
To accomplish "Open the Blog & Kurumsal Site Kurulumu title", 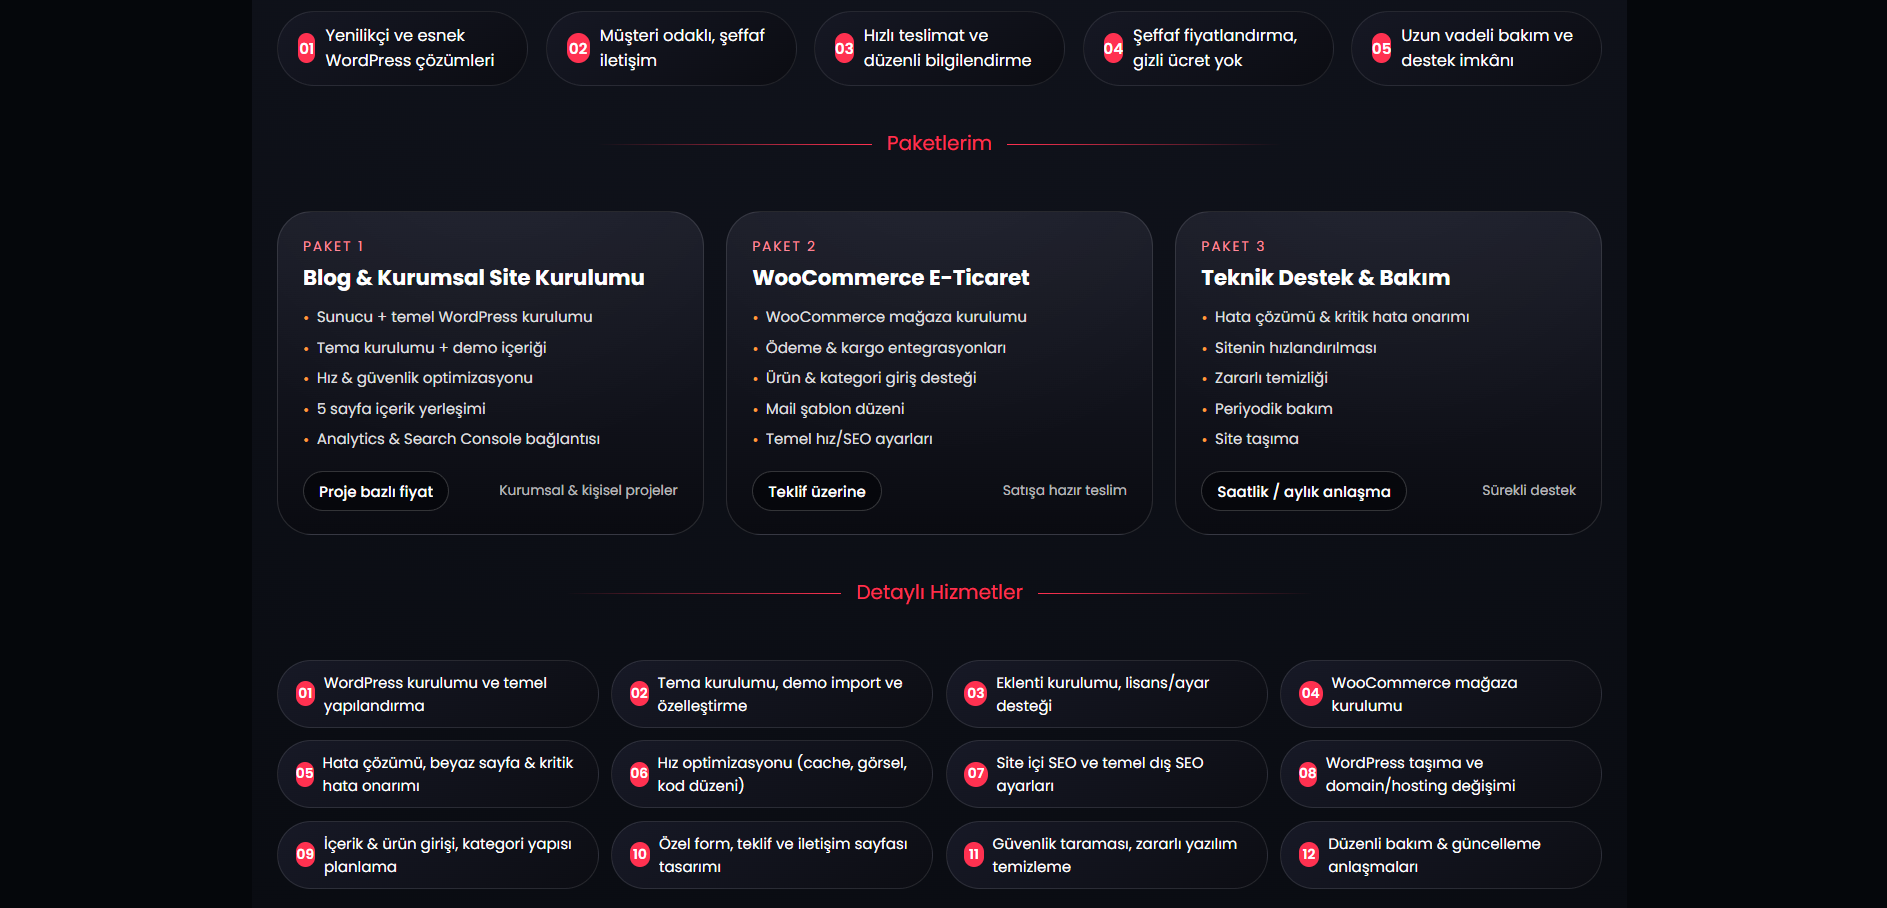I will coord(474,278).
